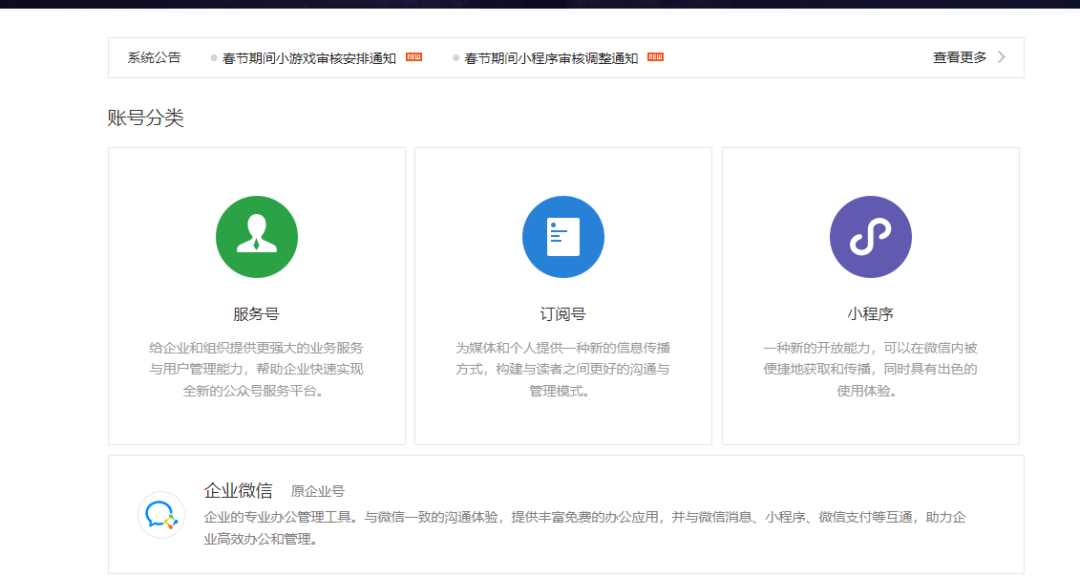Select the 小程序 title text
1080x578 pixels.
pos(870,314)
